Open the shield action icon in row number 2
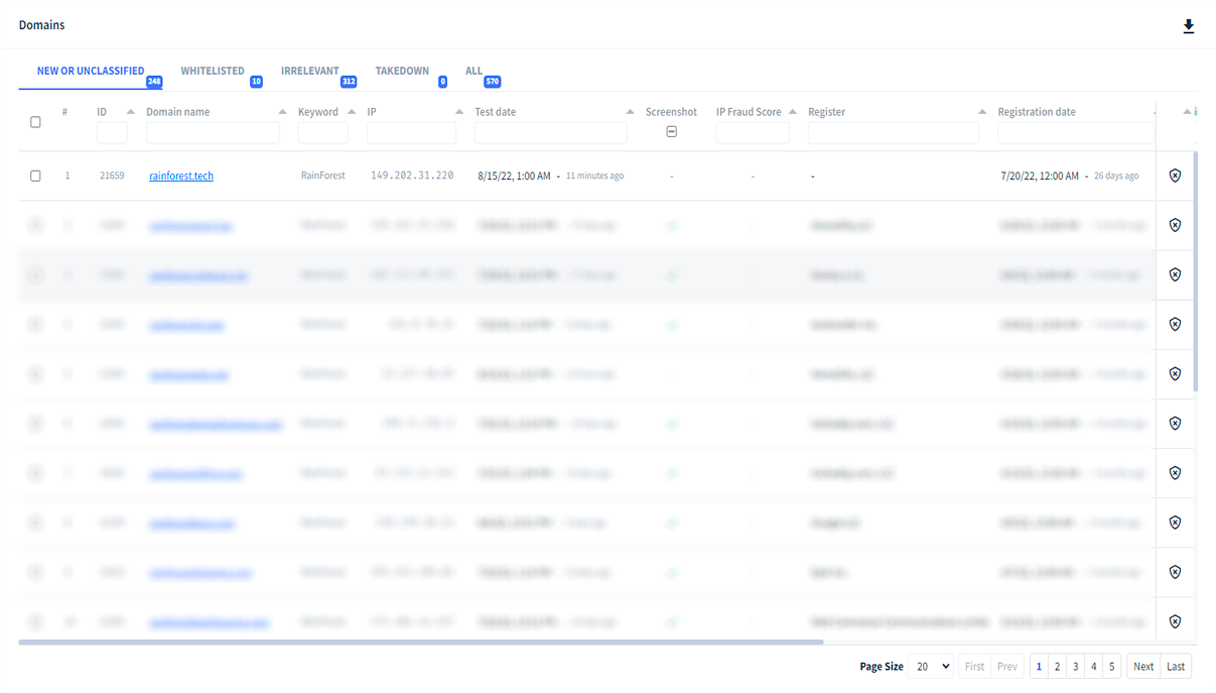 coord(1175,225)
